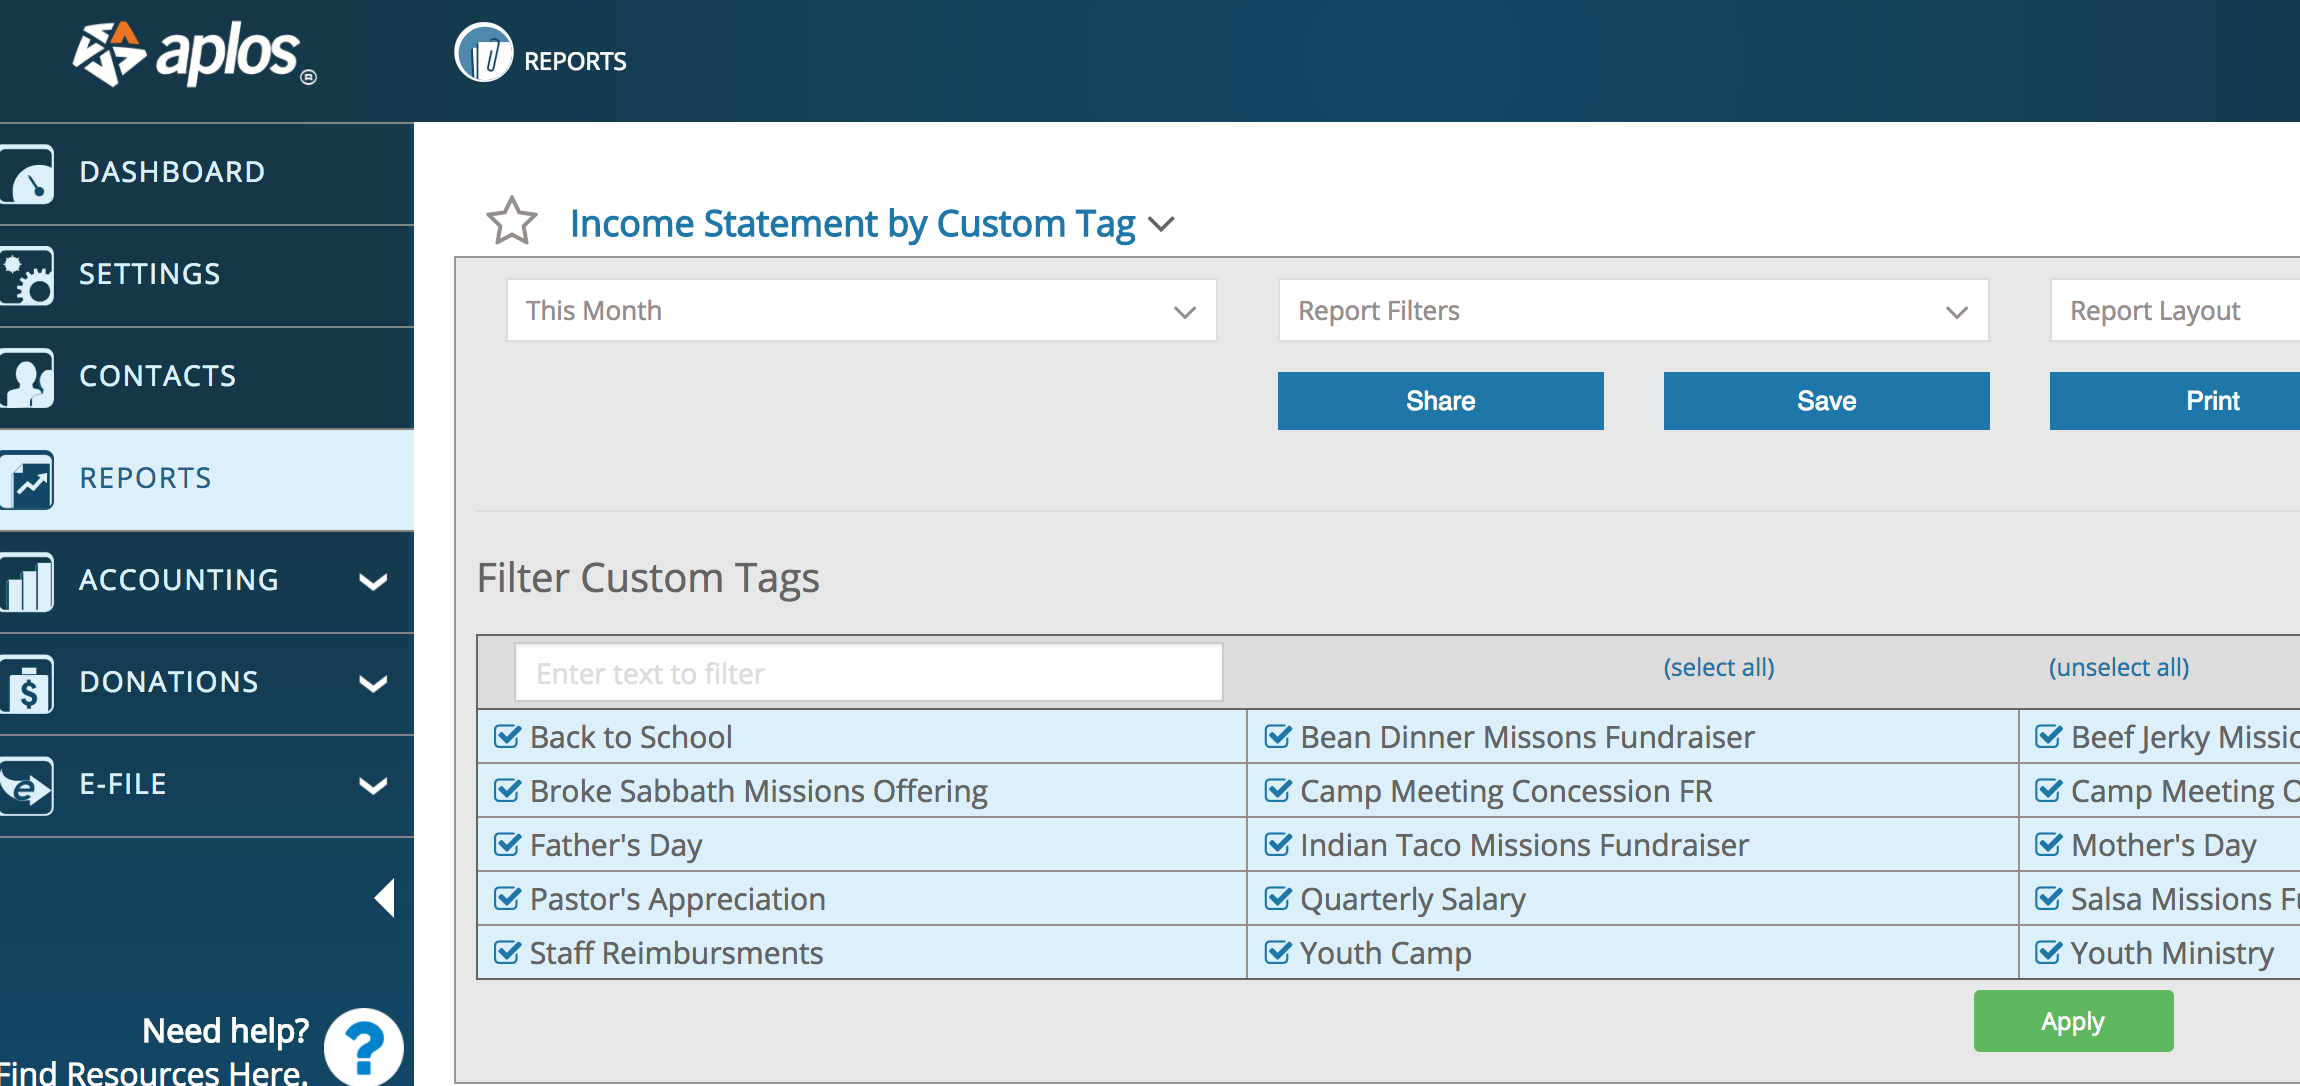The image size is (2300, 1086).
Task: Uncheck the Youth Camp tag
Action: tap(1278, 952)
